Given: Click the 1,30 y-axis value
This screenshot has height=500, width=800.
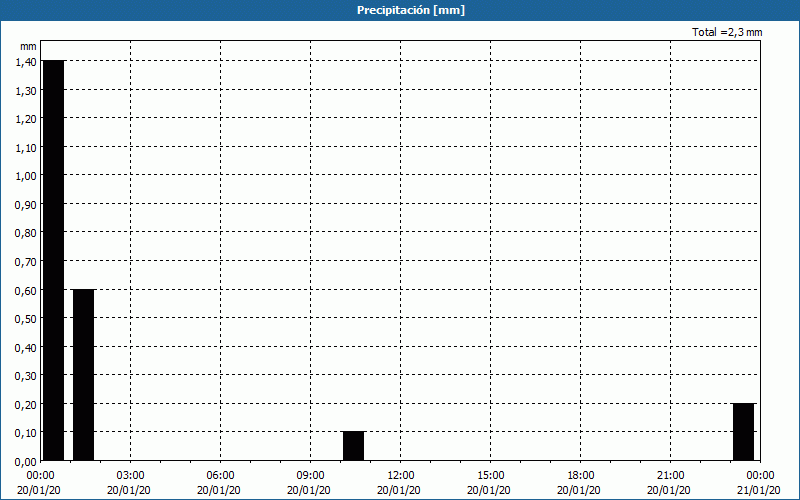Looking at the screenshot, I should click(x=26, y=90).
